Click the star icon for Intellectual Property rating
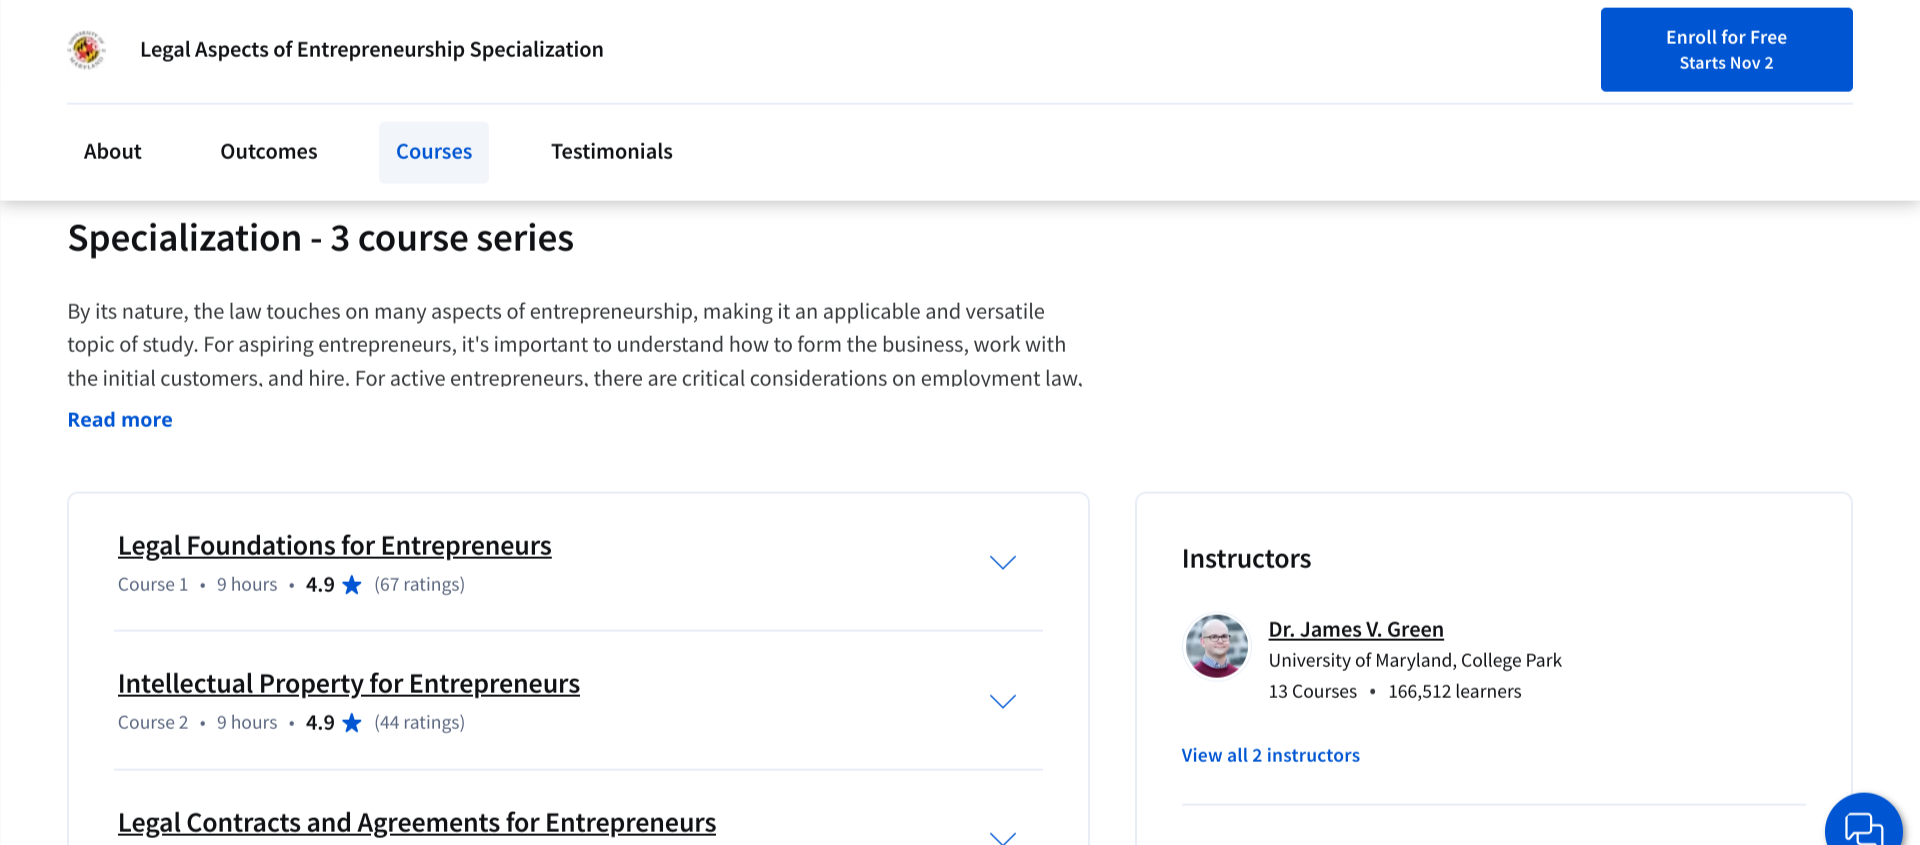1920x845 pixels. click(x=352, y=723)
